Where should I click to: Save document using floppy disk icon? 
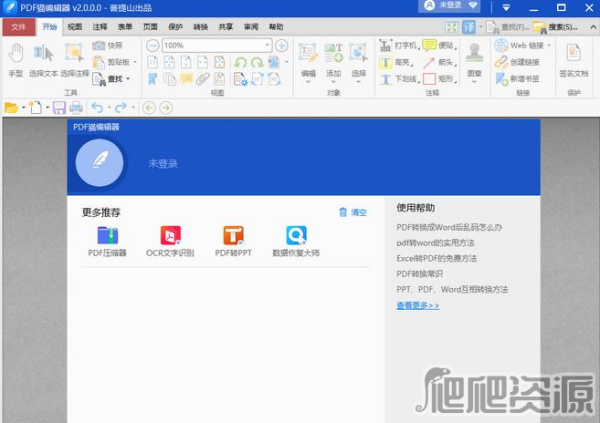(x=59, y=108)
